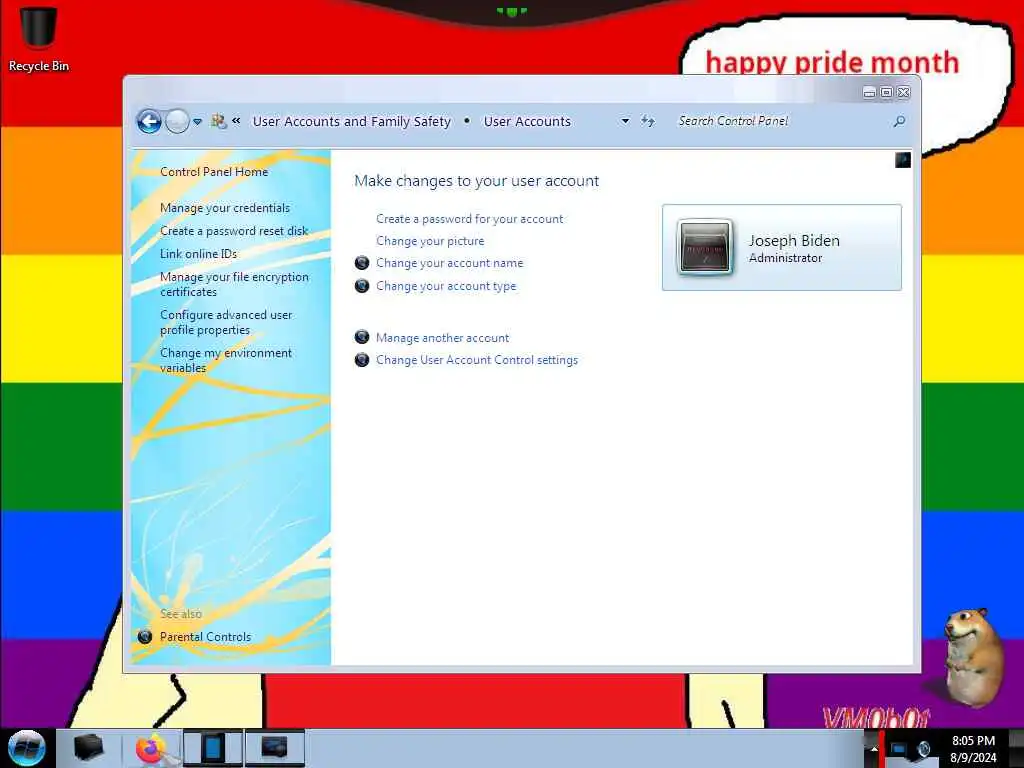
Task: Open Manage your file encryption certificates
Action: coord(234,284)
